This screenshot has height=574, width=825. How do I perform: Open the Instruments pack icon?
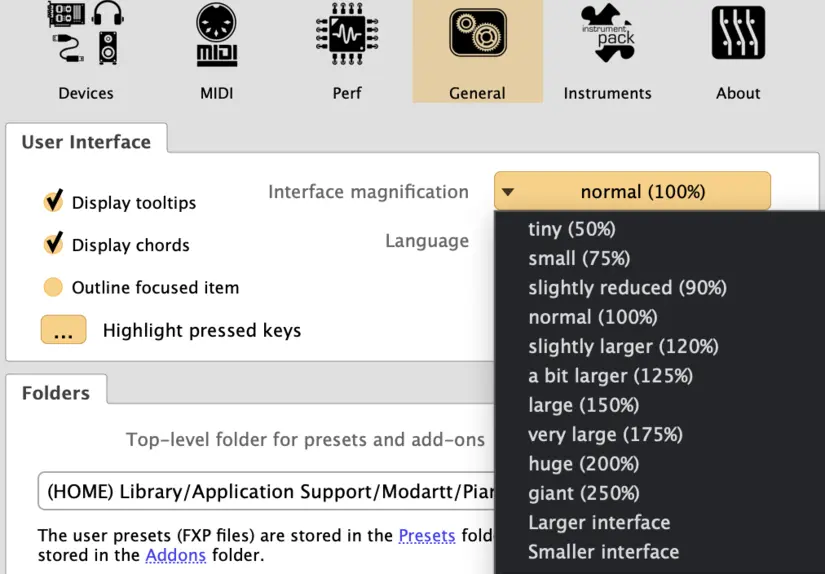coord(607,35)
